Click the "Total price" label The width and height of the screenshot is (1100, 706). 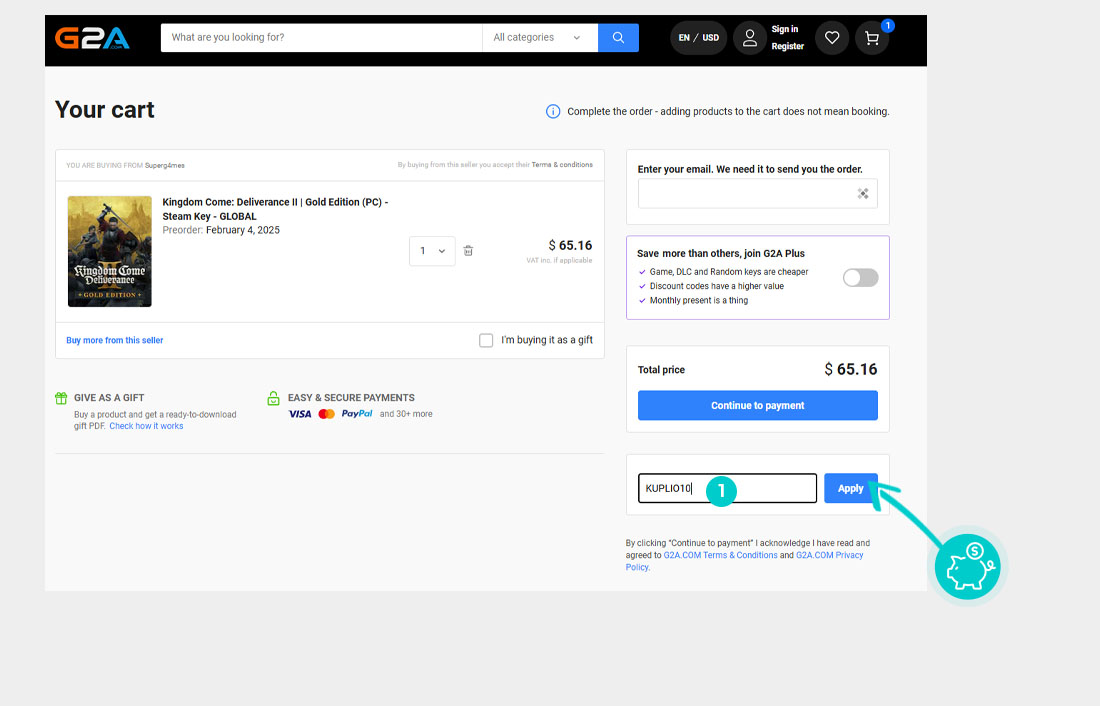pyautogui.click(x=661, y=370)
